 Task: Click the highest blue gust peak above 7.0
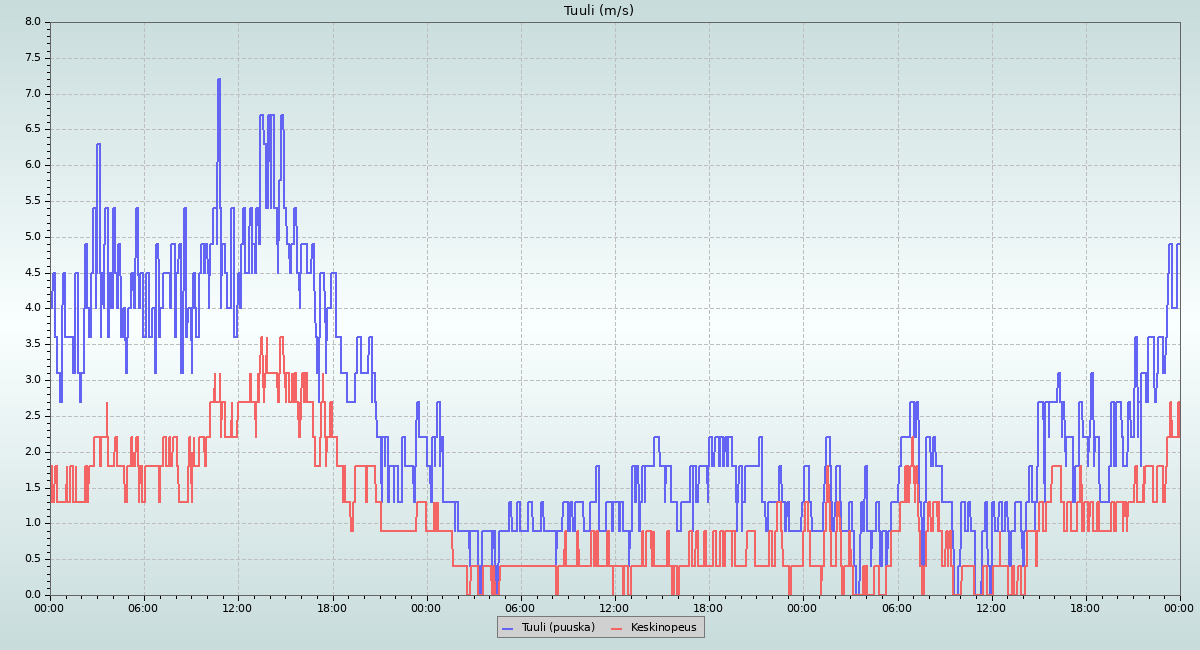pos(218,80)
